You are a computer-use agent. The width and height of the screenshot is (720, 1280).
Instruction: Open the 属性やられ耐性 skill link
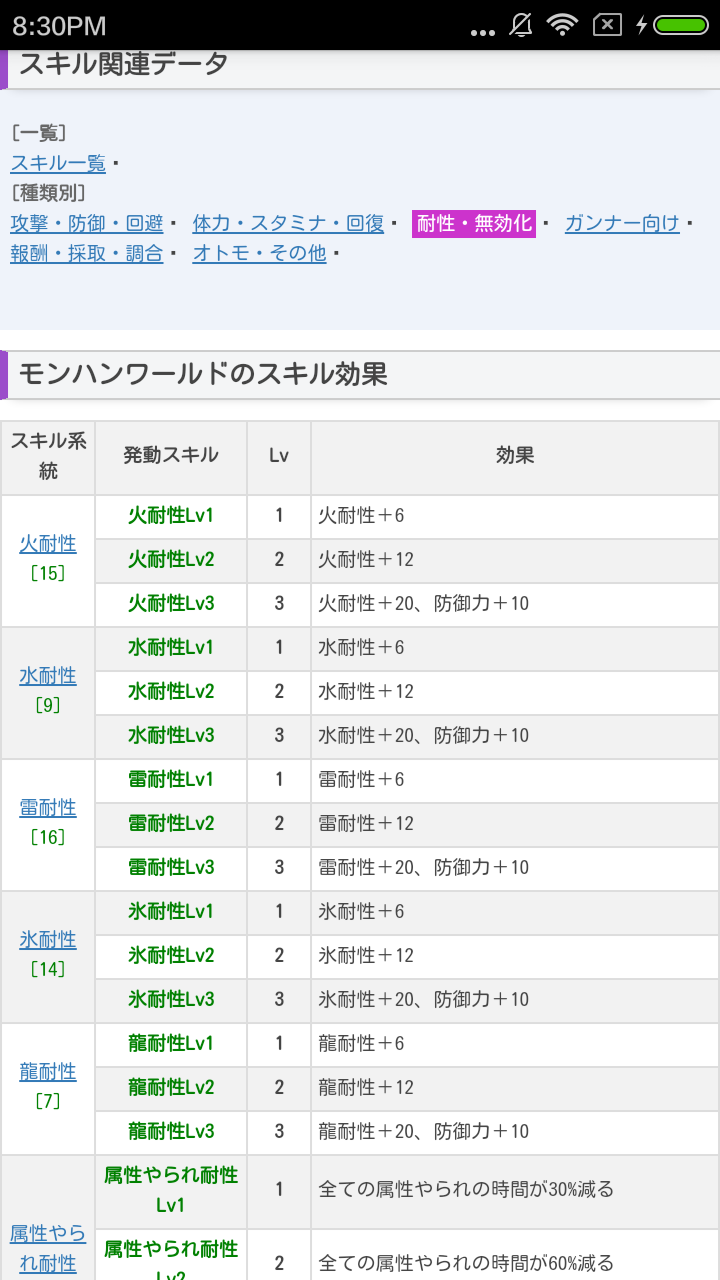click(x=48, y=1248)
